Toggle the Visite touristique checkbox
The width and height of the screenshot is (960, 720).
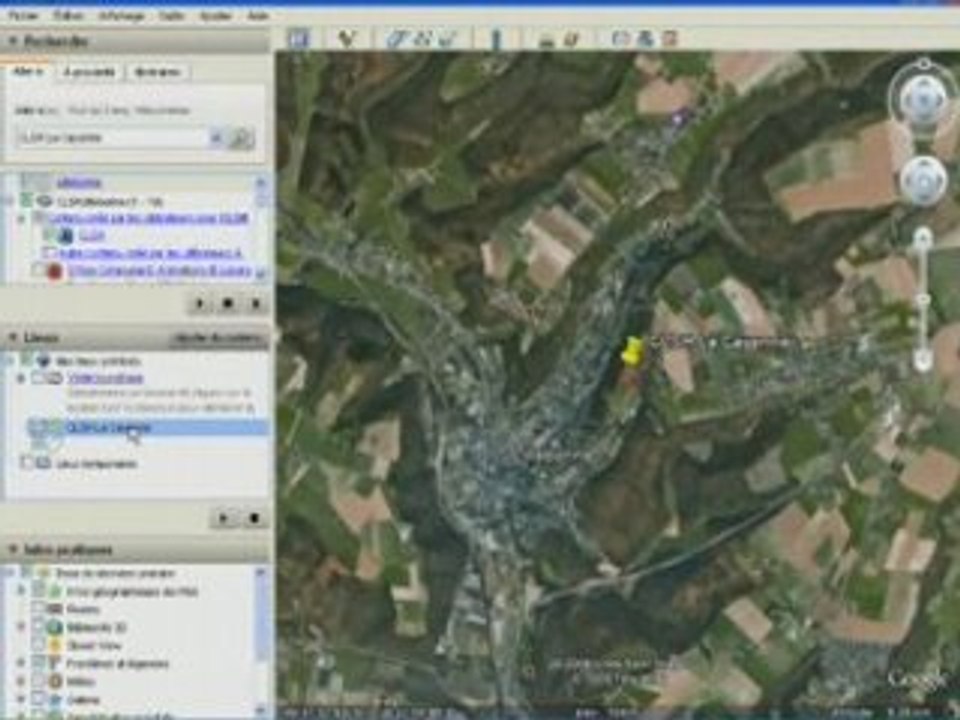point(37,378)
